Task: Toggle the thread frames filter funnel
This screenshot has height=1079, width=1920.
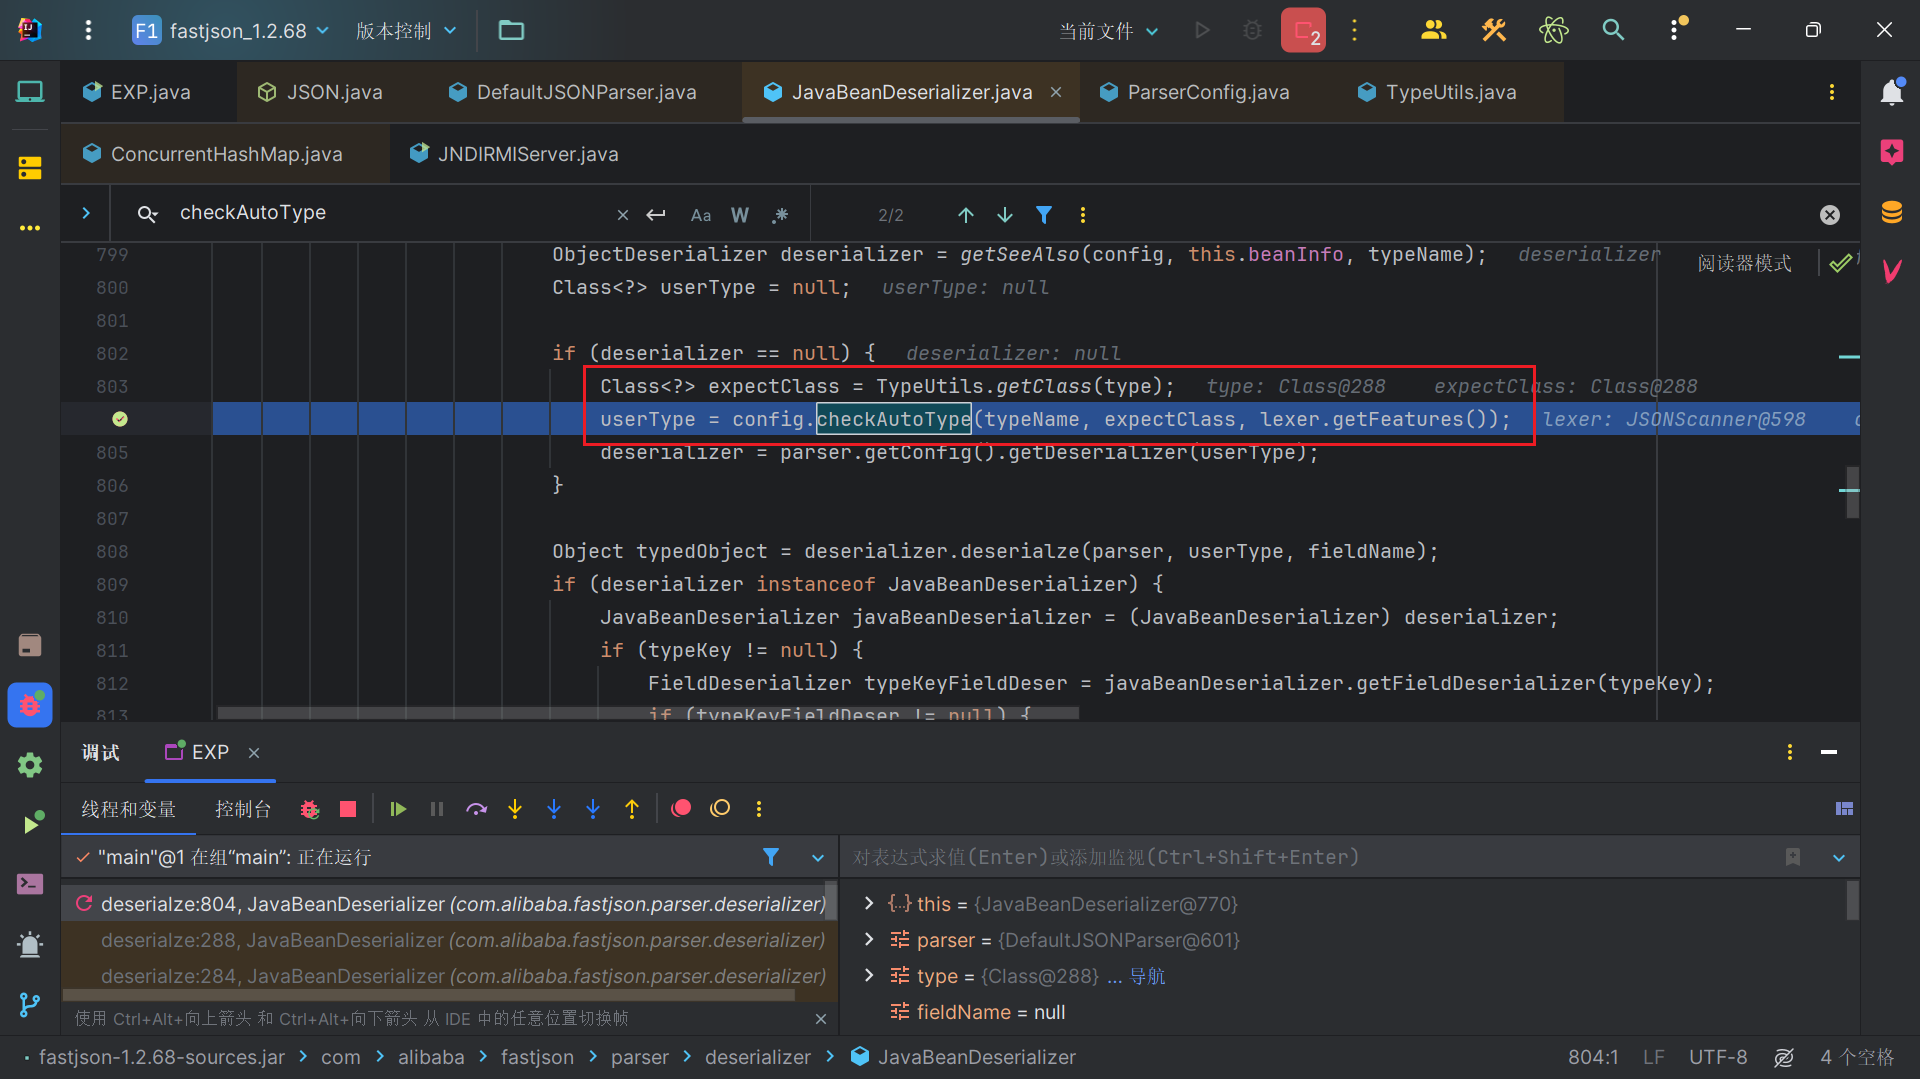Action: coord(771,857)
